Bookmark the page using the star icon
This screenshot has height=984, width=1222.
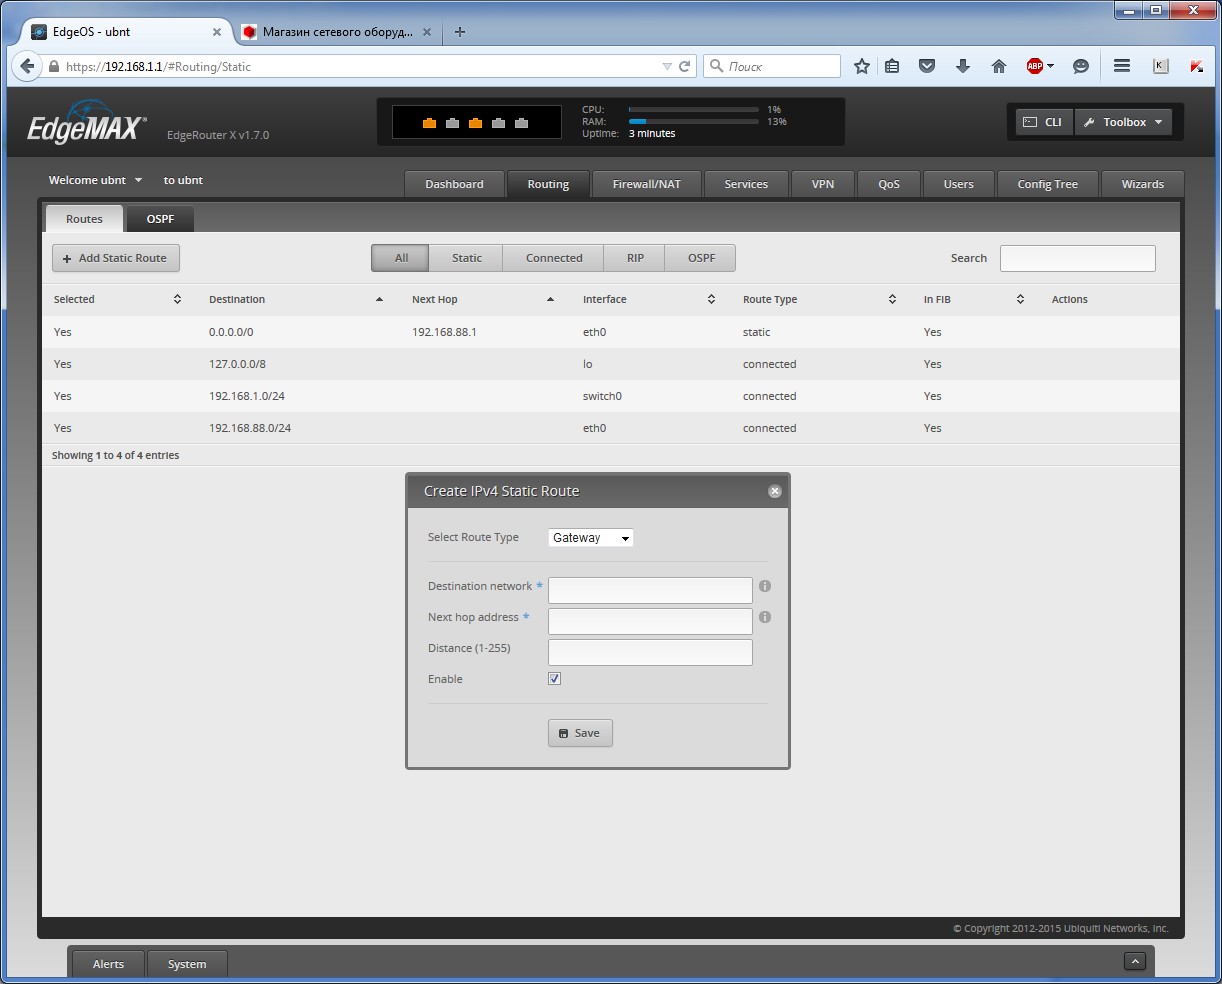861,66
